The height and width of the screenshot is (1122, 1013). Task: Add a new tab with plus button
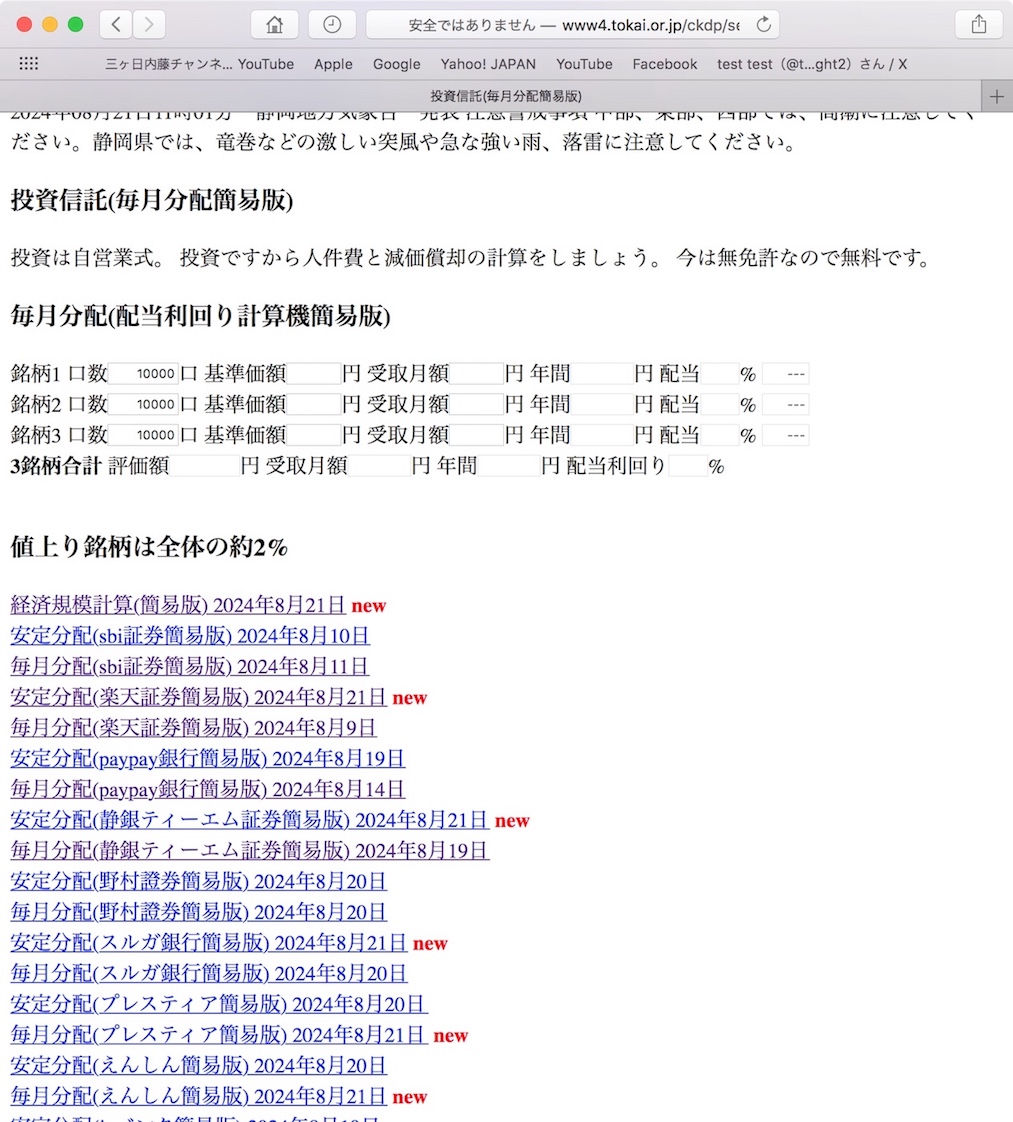[x=997, y=97]
